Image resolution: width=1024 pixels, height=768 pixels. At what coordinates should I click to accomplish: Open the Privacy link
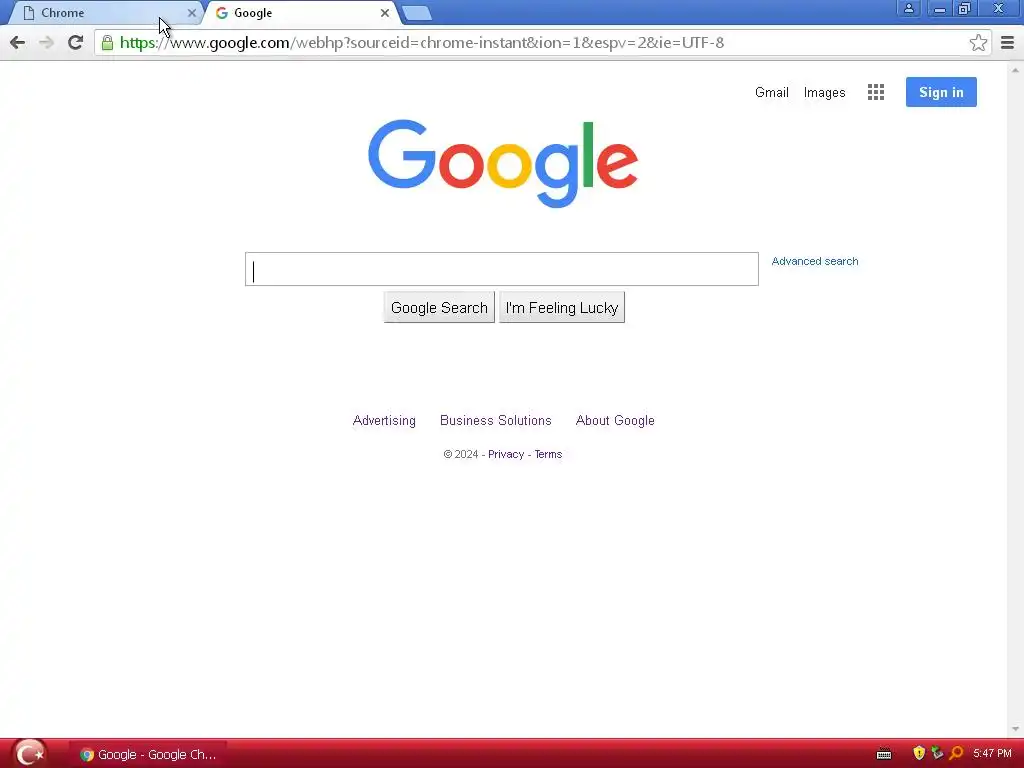pos(506,455)
